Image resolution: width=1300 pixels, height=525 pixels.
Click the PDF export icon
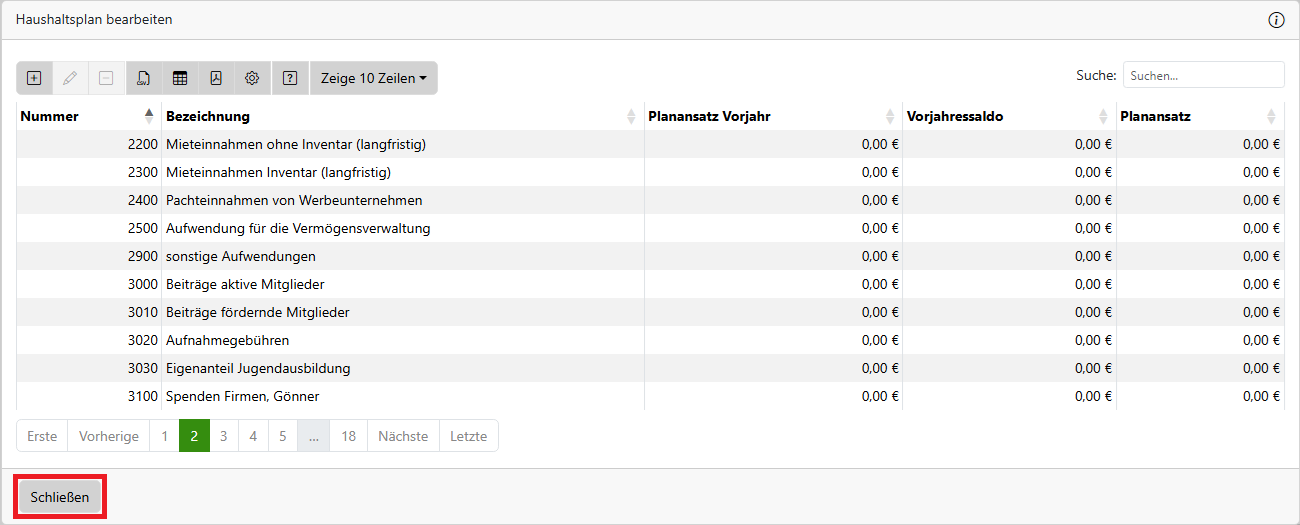pyautogui.click(x=216, y=78)
